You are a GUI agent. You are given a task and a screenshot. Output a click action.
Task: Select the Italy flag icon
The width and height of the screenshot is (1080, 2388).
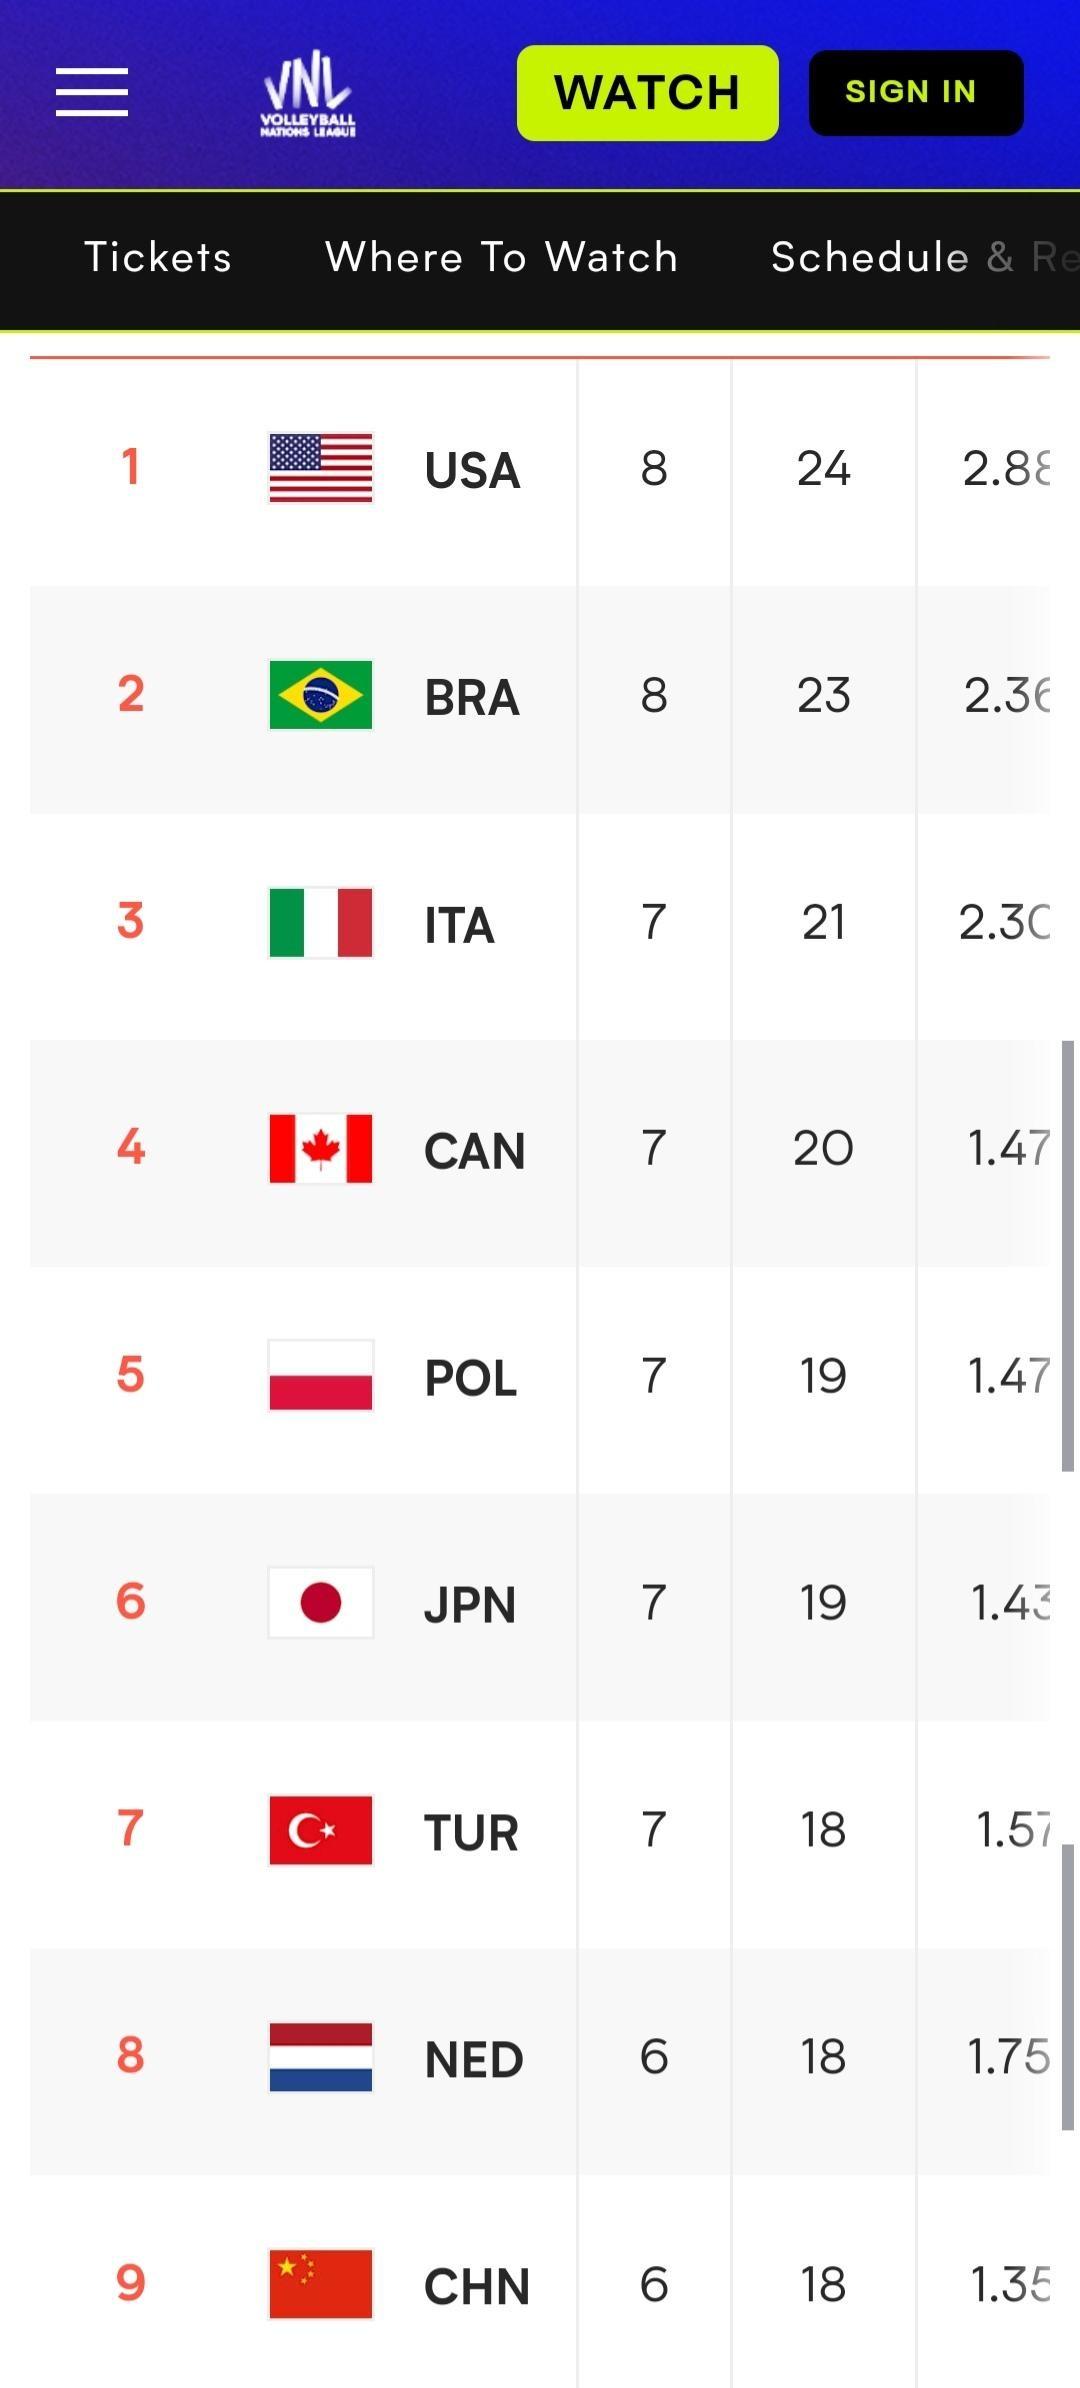tap(321, 922)
